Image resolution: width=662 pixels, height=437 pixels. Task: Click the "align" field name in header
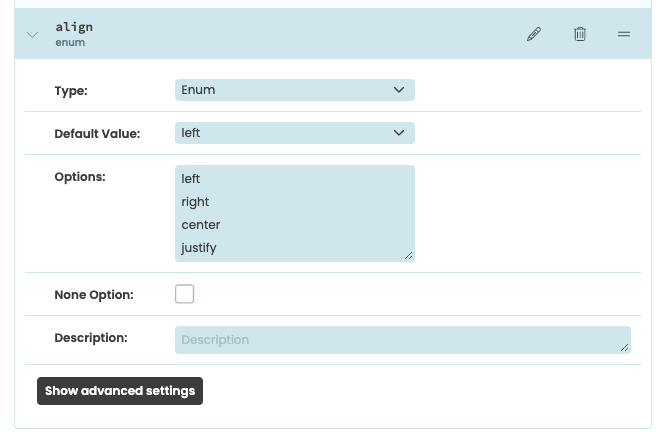point(74,27)
